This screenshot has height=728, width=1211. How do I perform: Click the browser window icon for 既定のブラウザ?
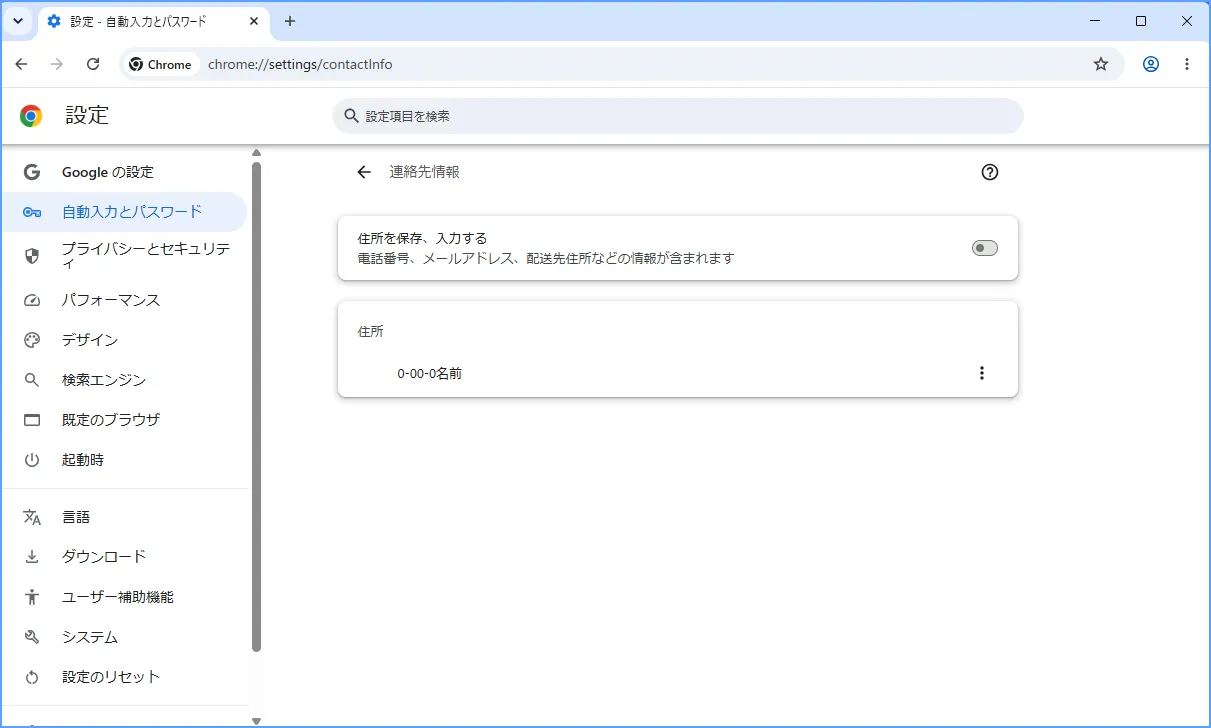32,420
